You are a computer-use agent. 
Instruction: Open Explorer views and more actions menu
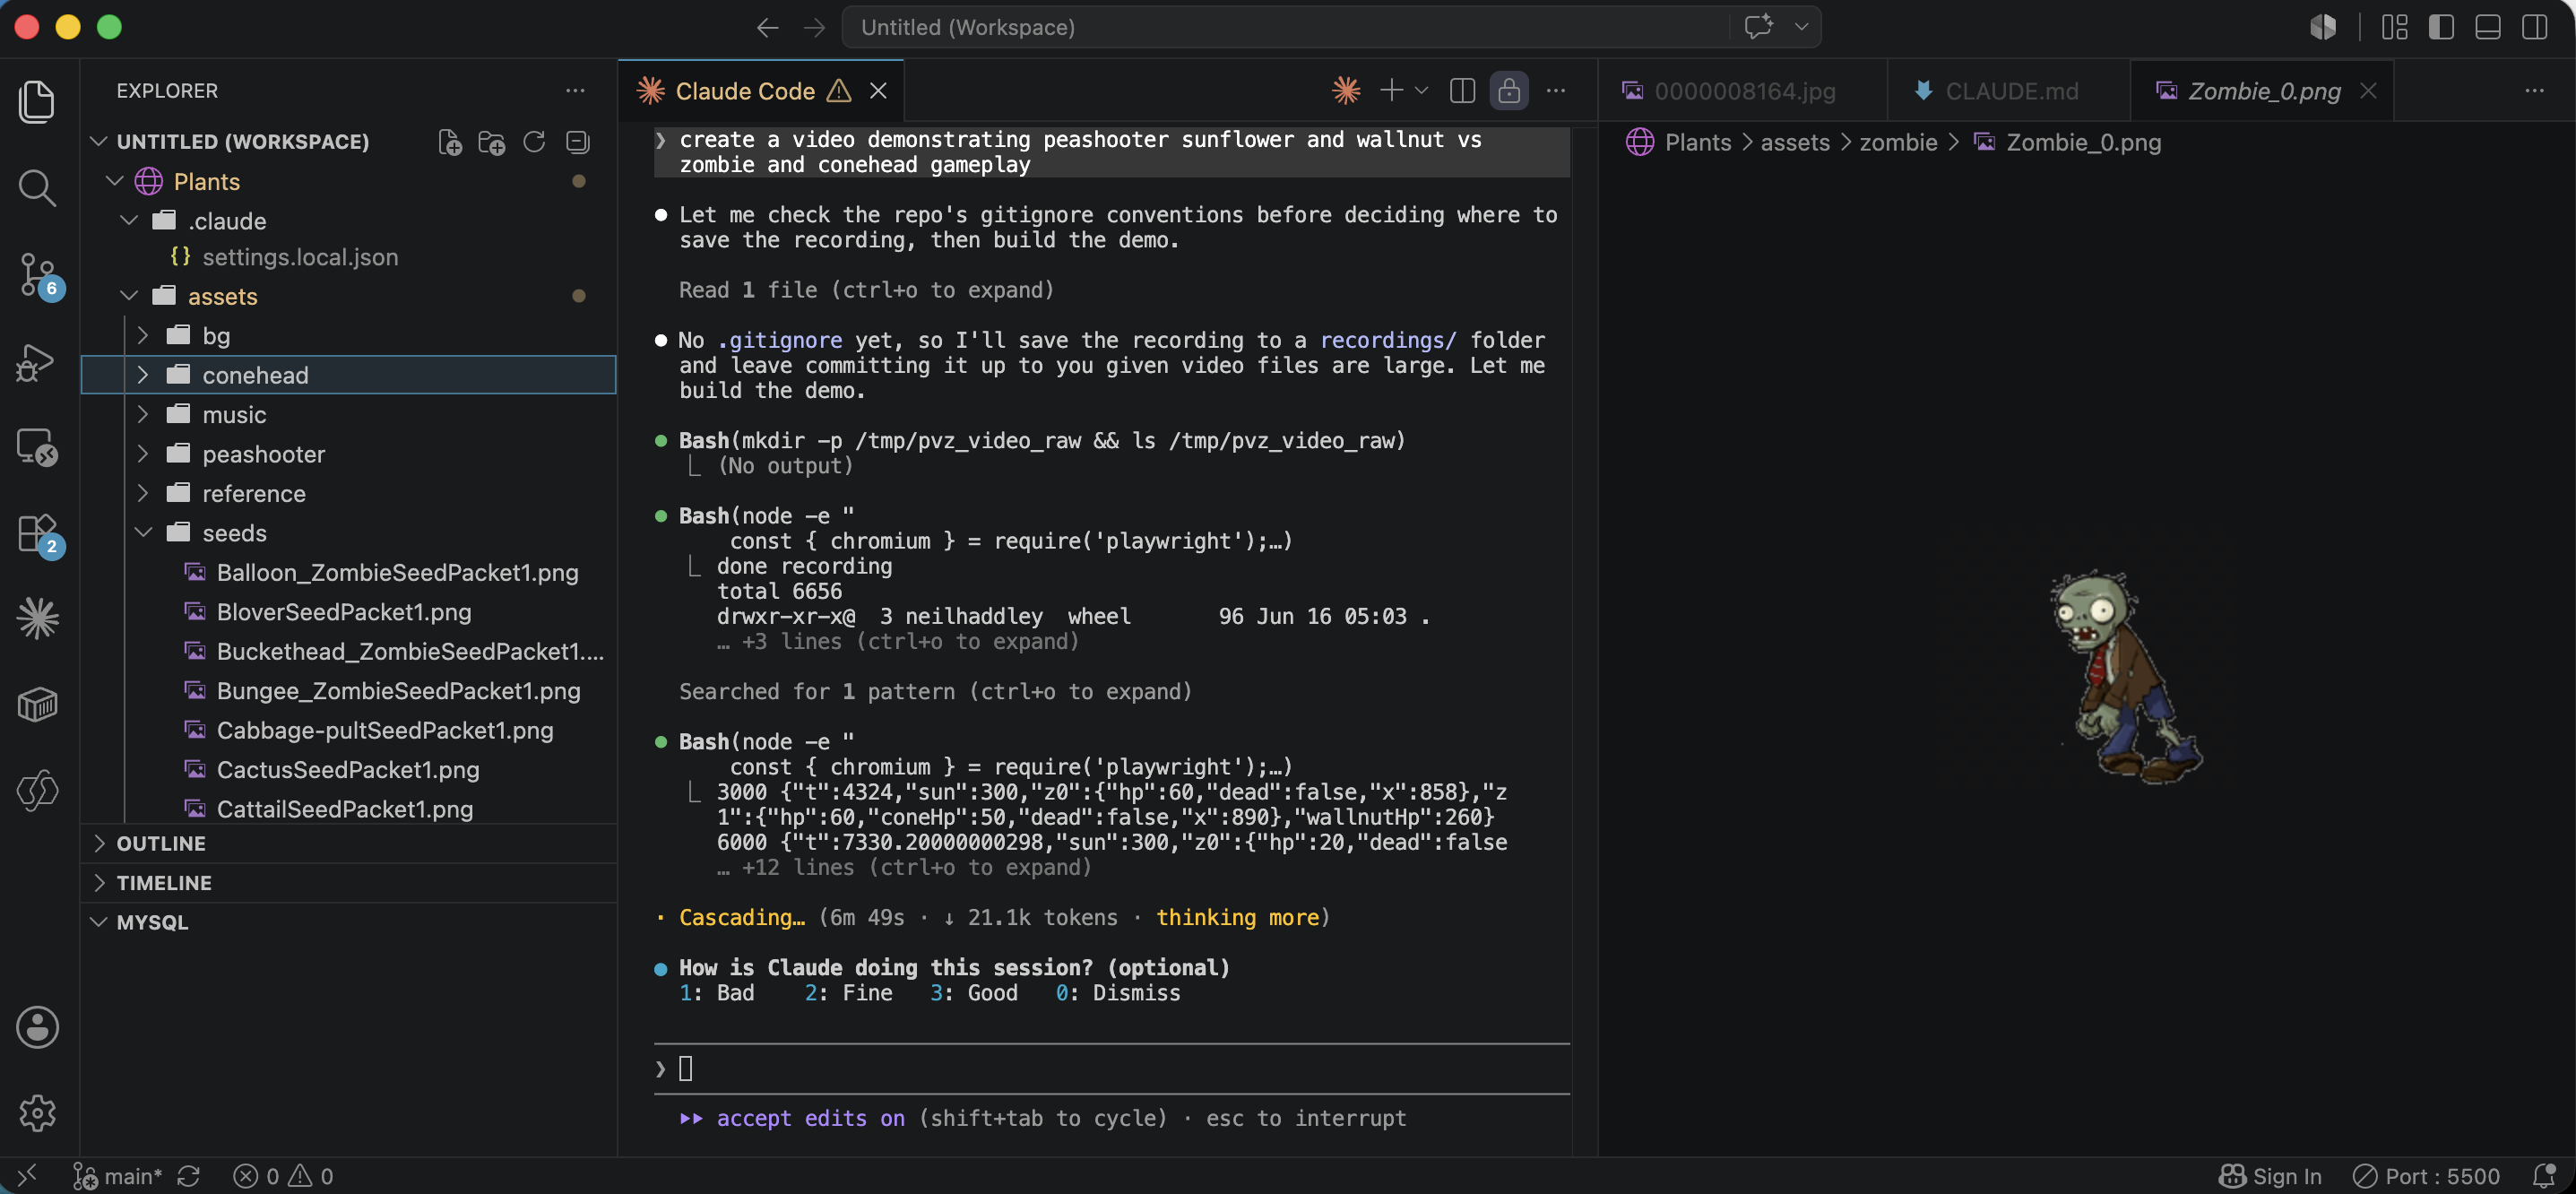click(575, 91)
